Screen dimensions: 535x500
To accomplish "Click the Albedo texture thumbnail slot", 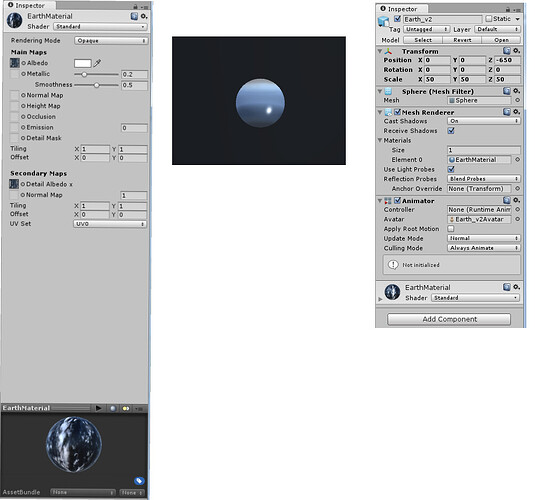I will pyautogui.click(x=14, y=63).
